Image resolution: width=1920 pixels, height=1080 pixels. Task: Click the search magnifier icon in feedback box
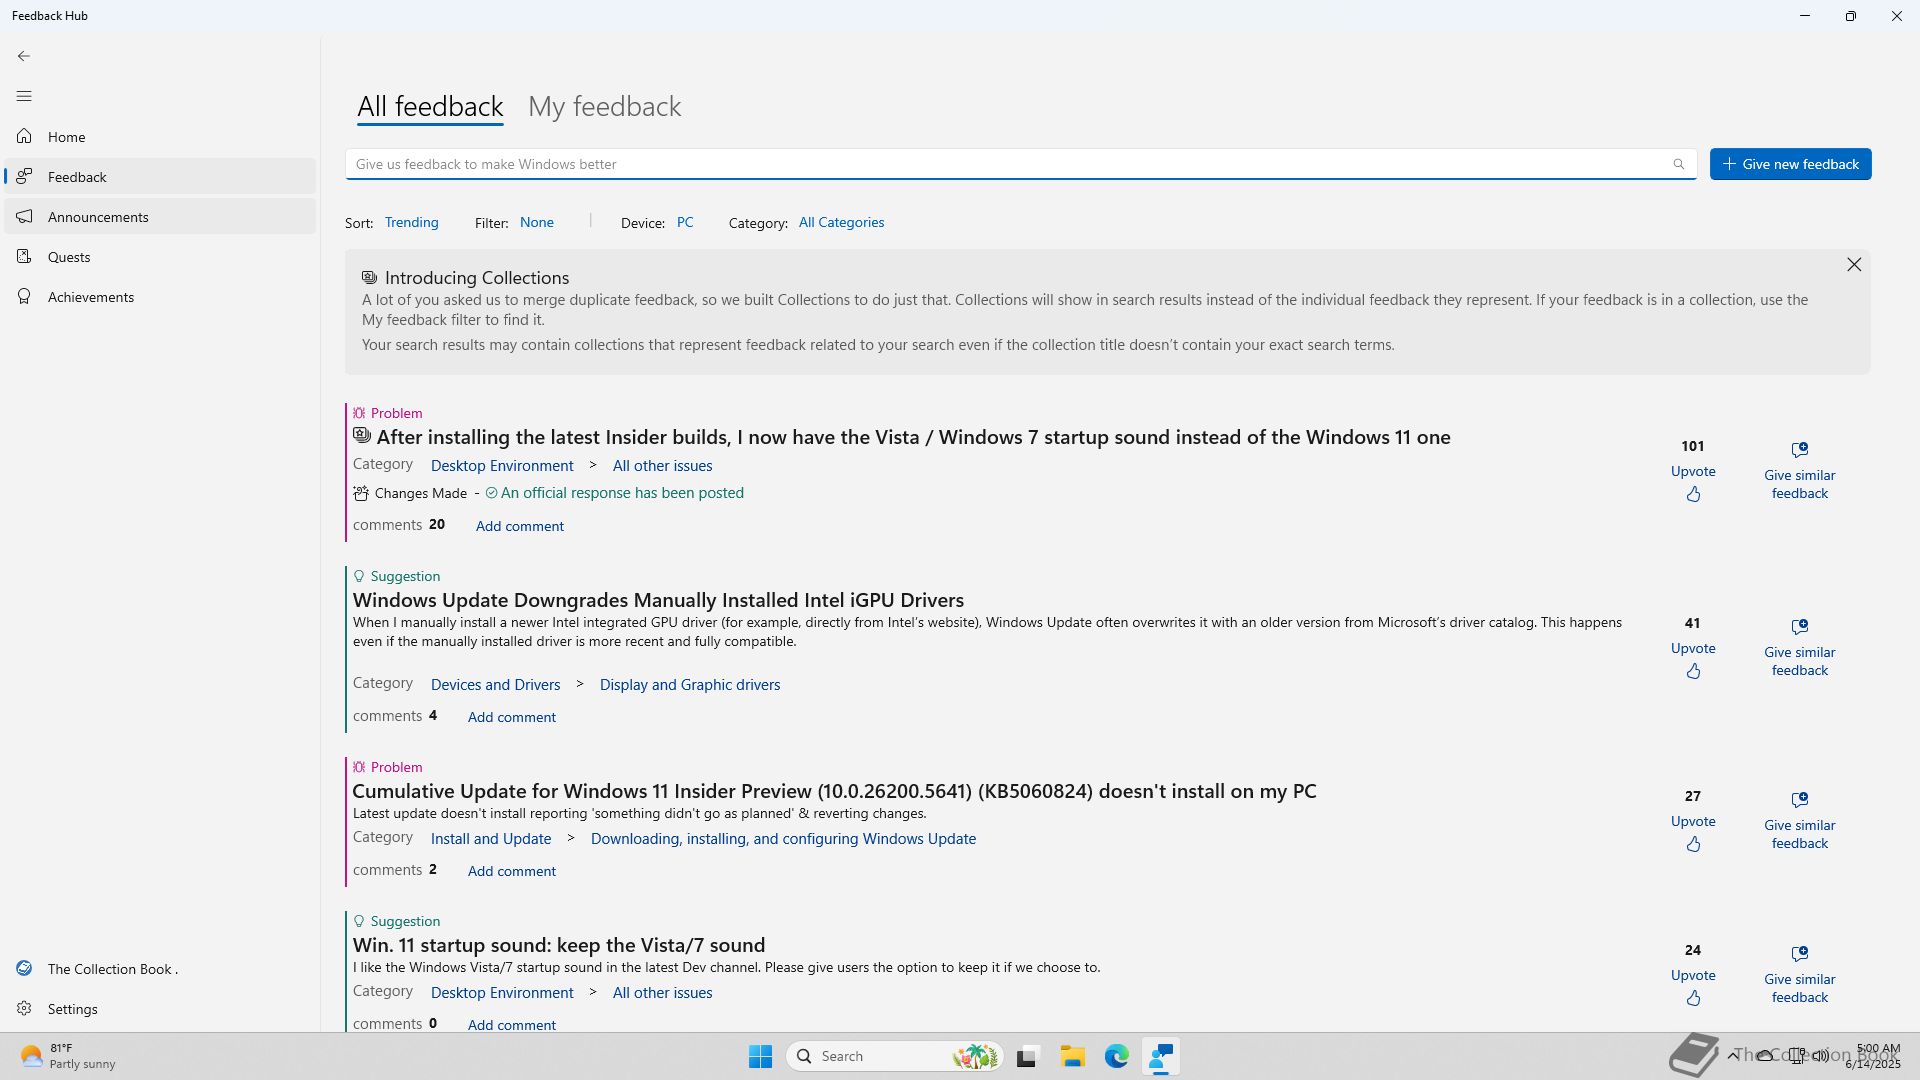[1679, 164]
